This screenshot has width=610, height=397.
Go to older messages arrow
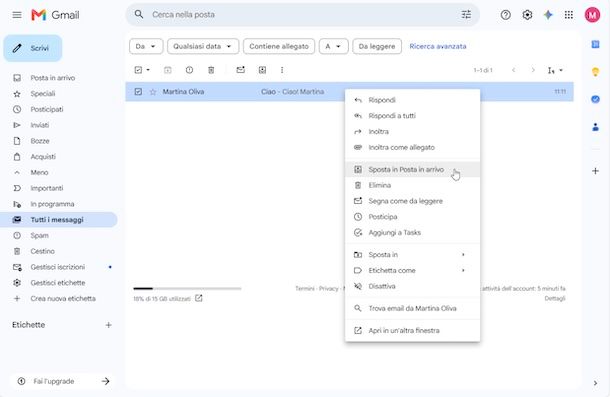533,70
